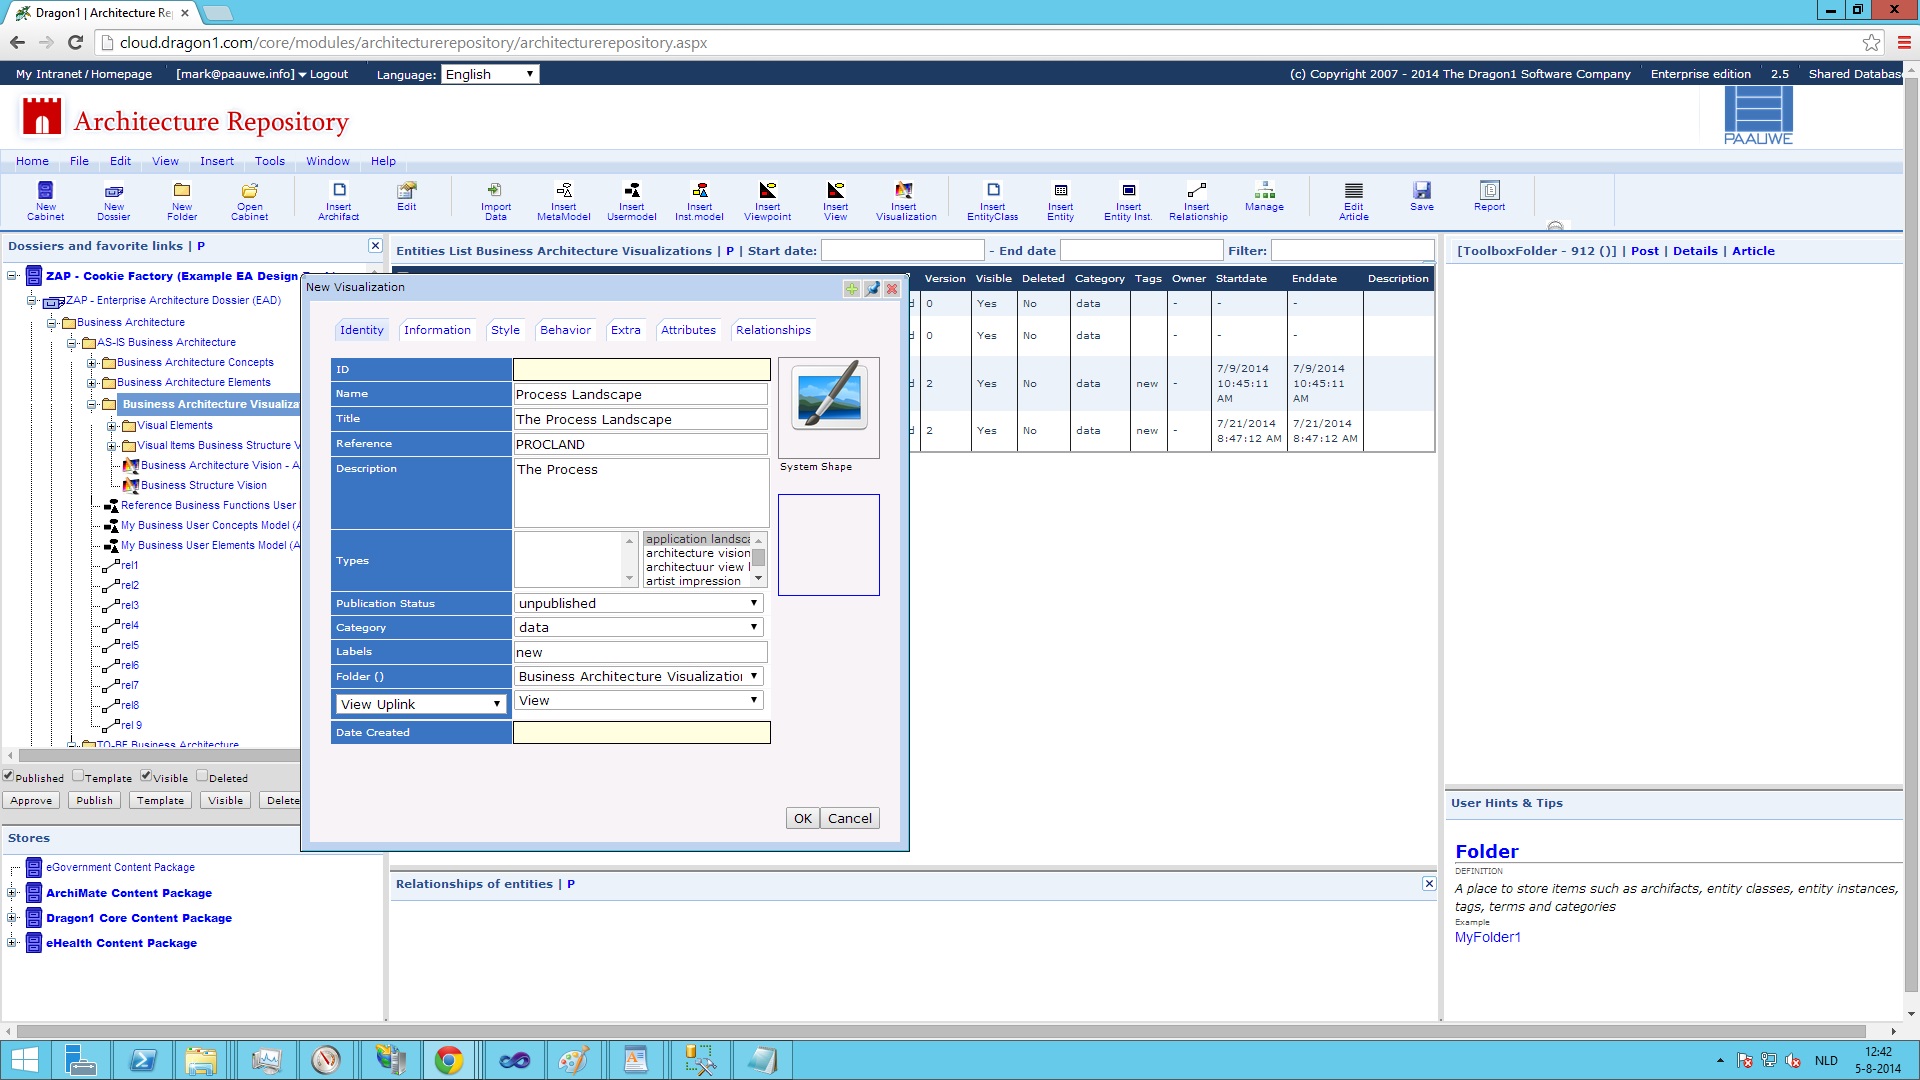The width and height of the screenshot is (1920, 1080).
Task: Open the View Uplink dropdown
Action: (x=421, y=704)
